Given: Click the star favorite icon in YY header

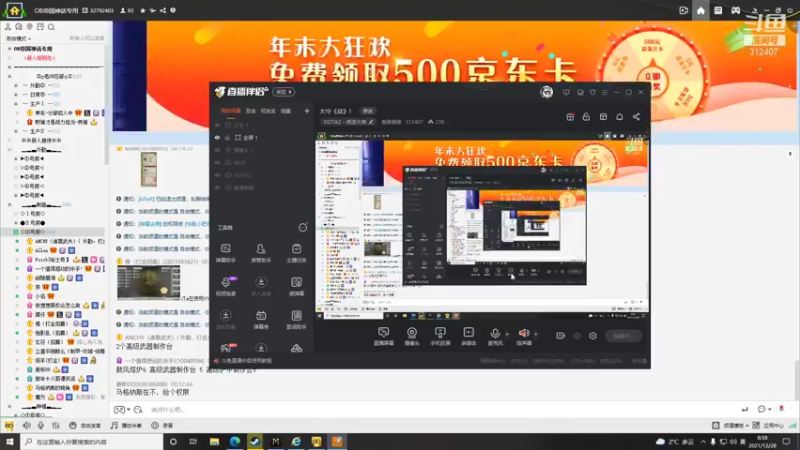Looking at the screenshot, I should (x=142, y=10).
